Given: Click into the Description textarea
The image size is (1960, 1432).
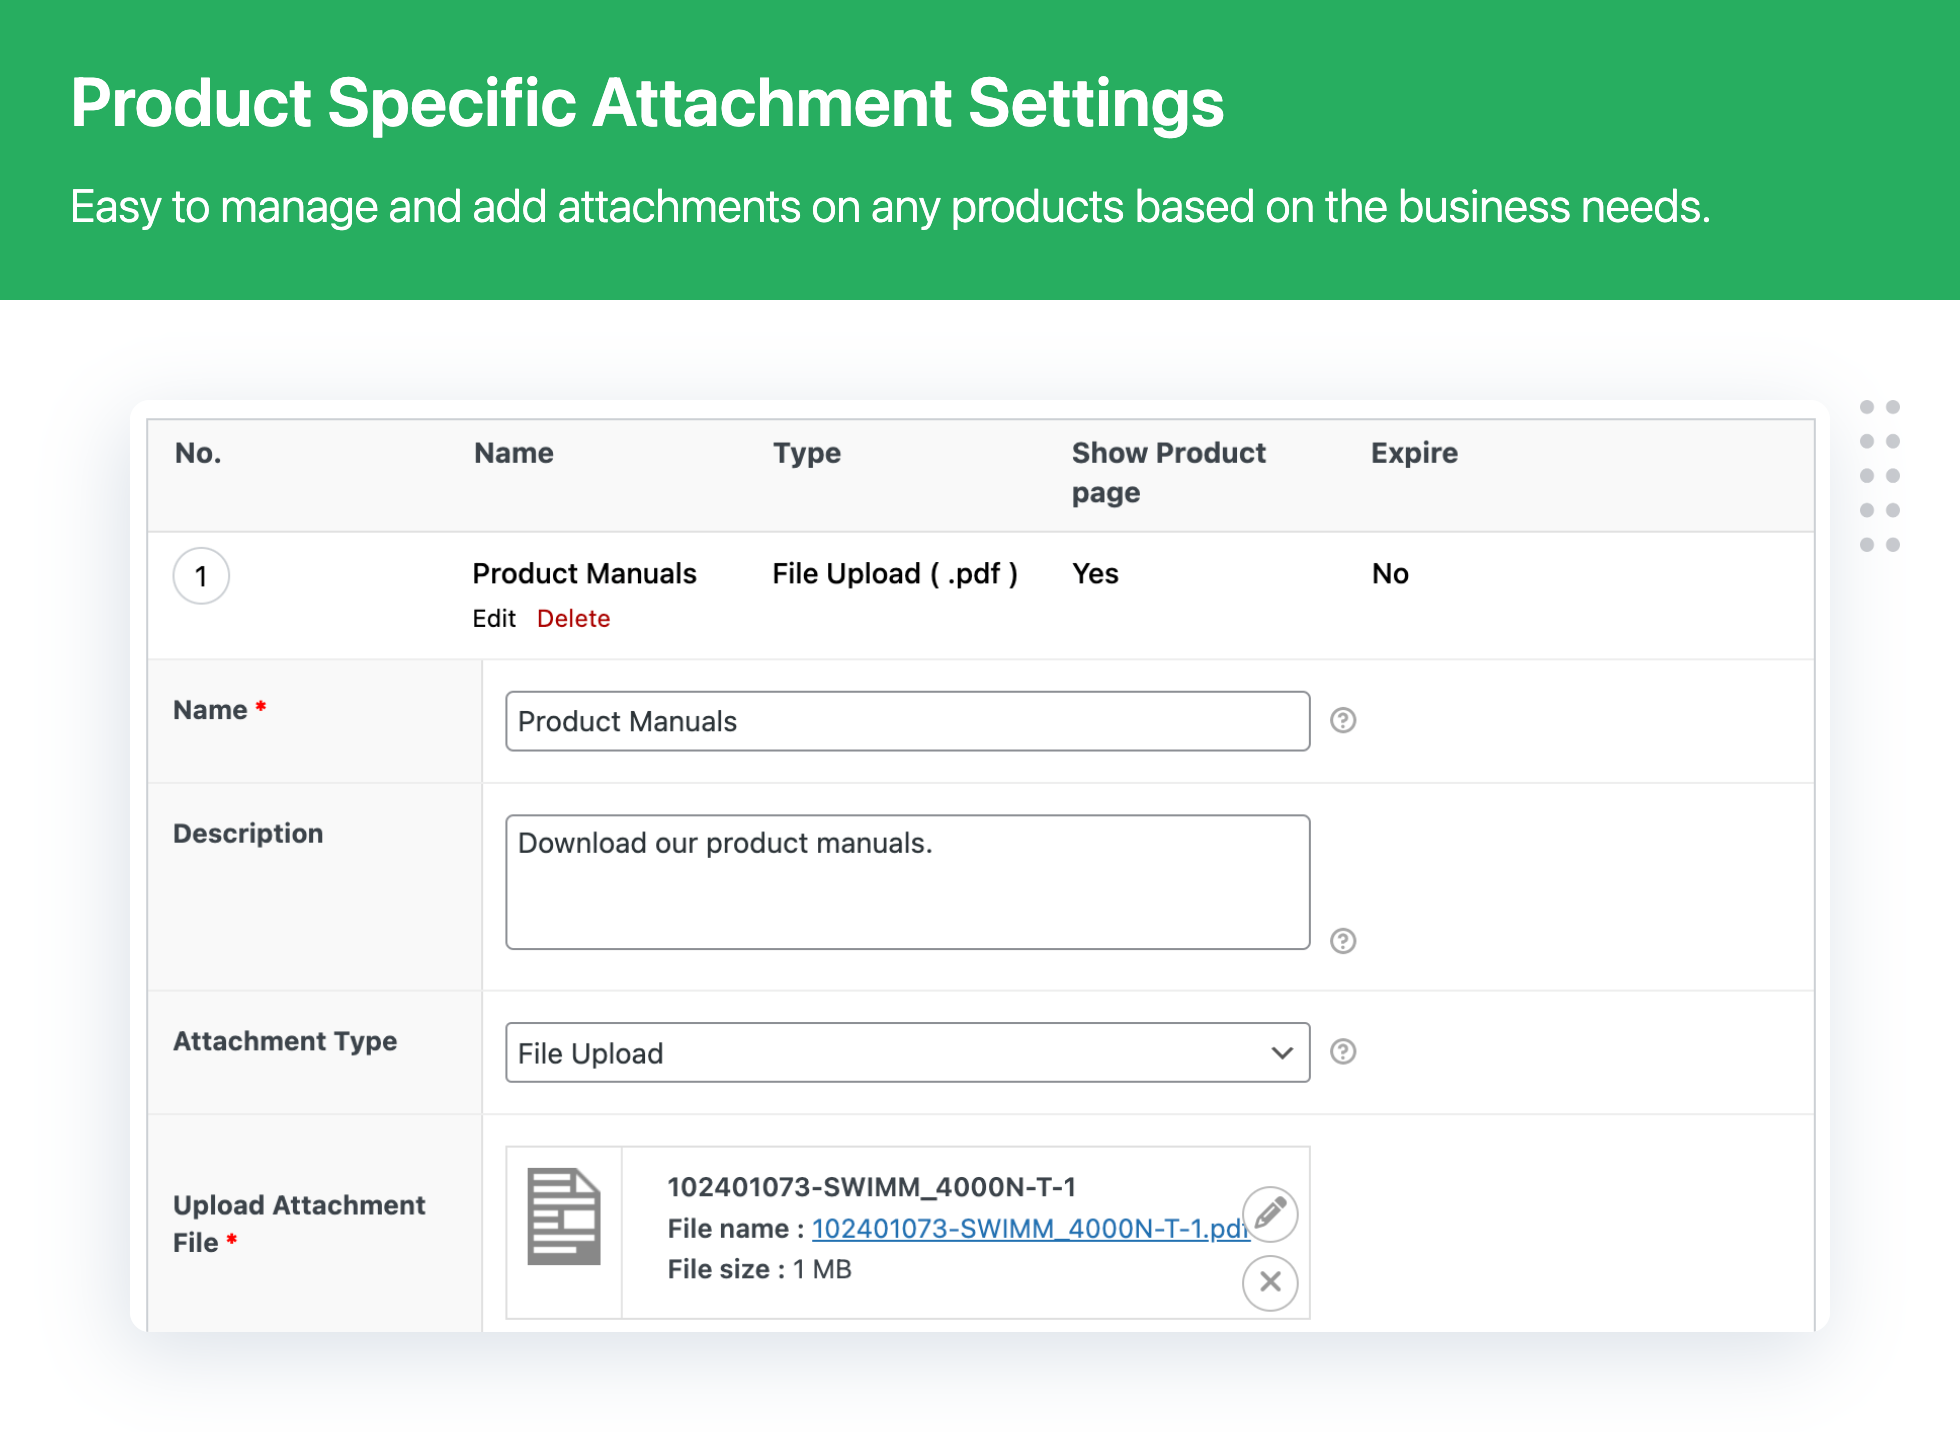Looking at the screenshot, I should click(907, 882).
